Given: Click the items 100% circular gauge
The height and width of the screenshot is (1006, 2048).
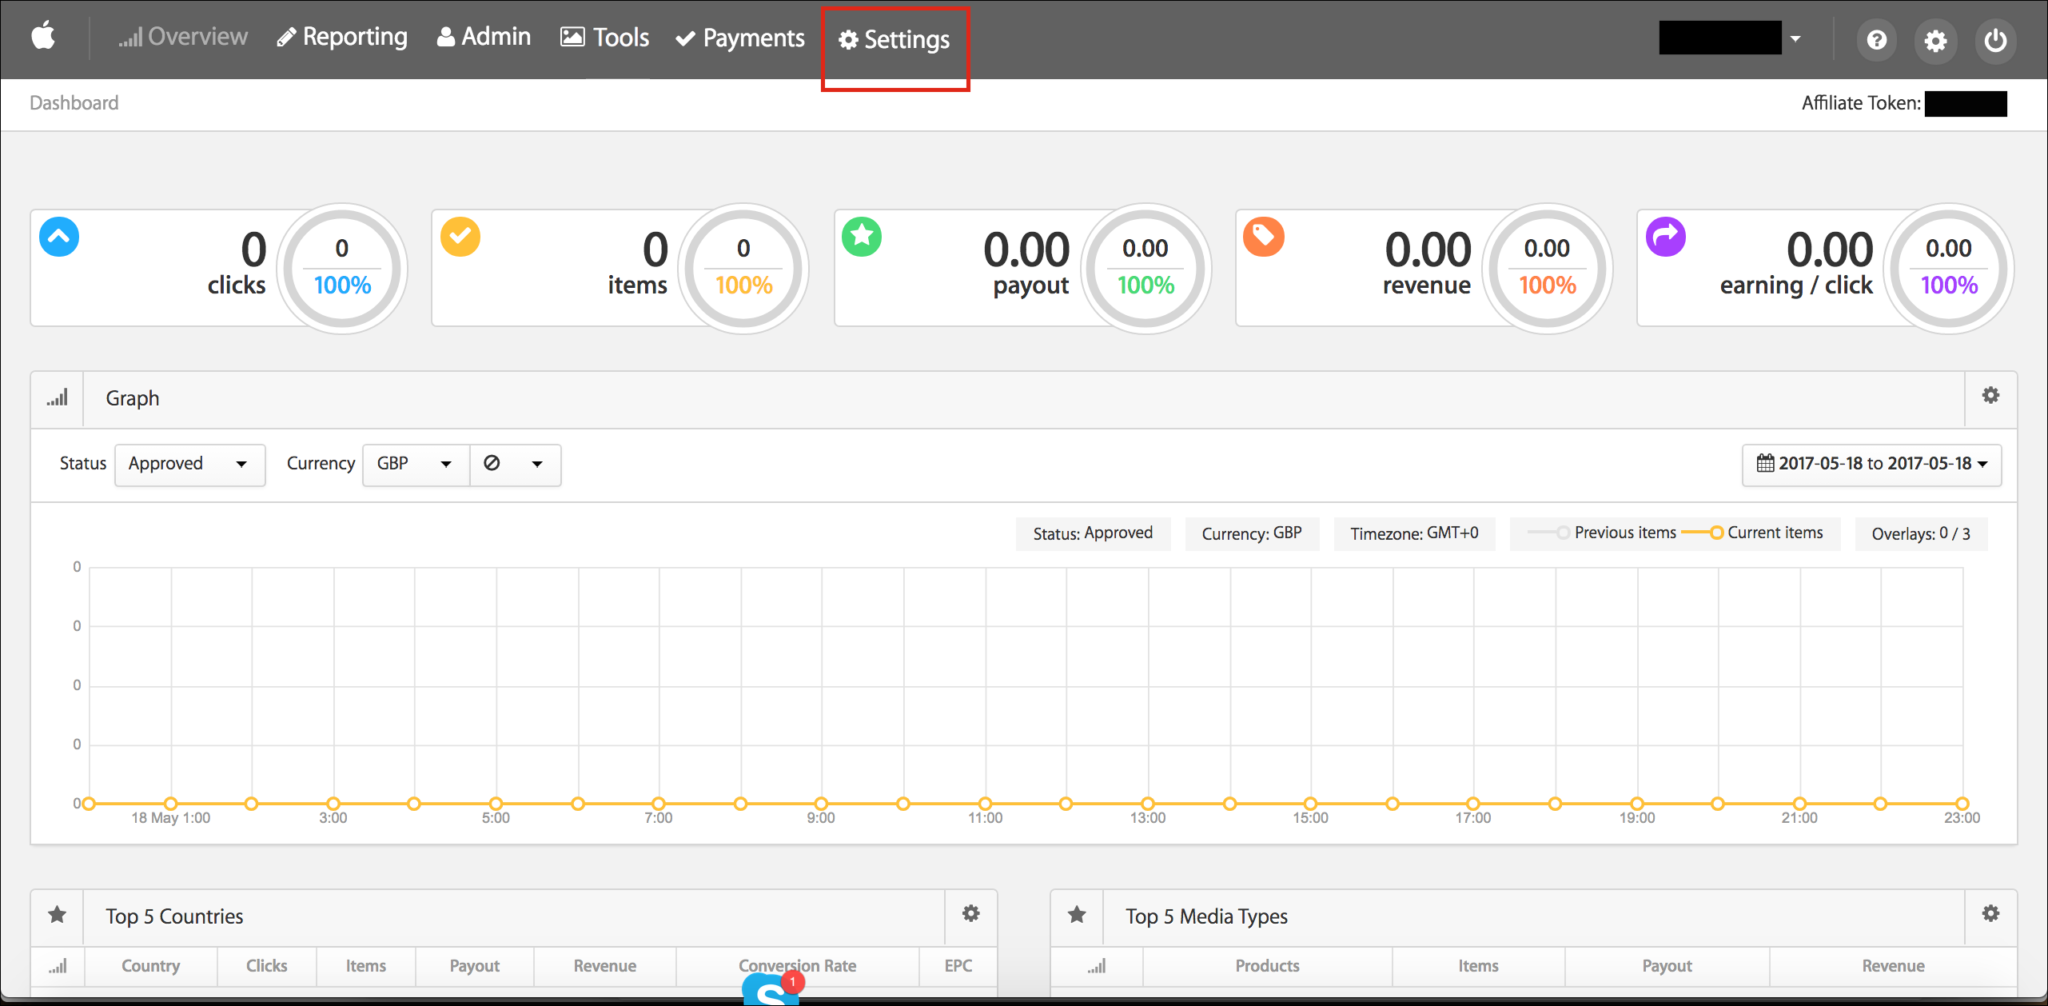Looking at the screenshot, I should click(744, 268).
